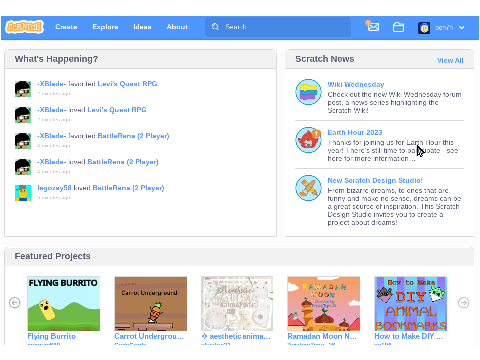Go to the Ideas page
480x360 pixels.
coord(142,27)
